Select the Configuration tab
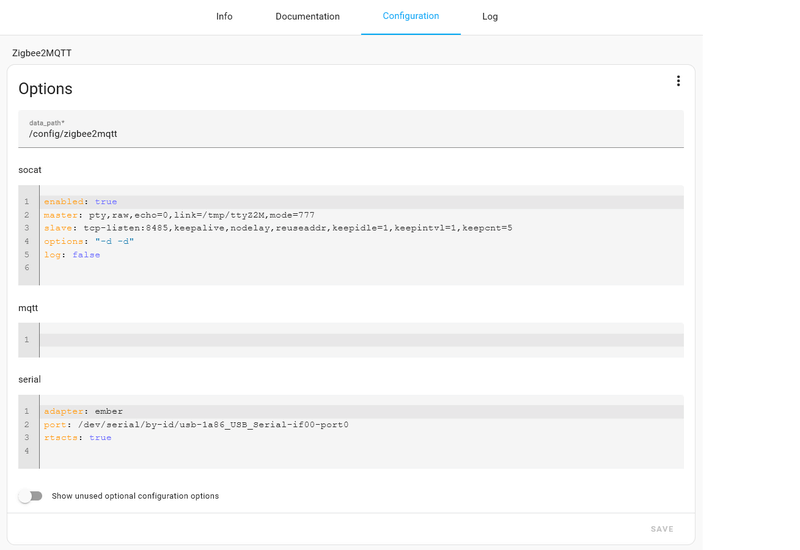Screen dimensions: 800x550 coord(411,16)
